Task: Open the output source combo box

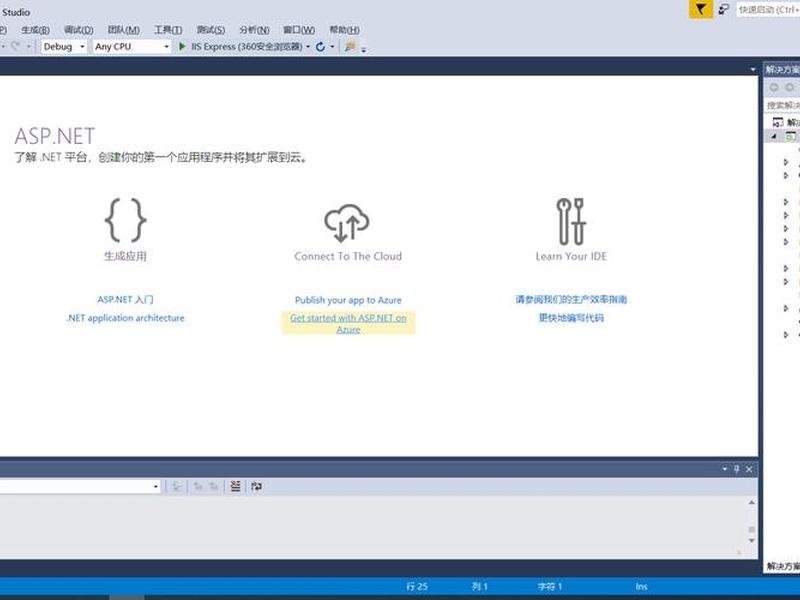Action: coord(80,487)
